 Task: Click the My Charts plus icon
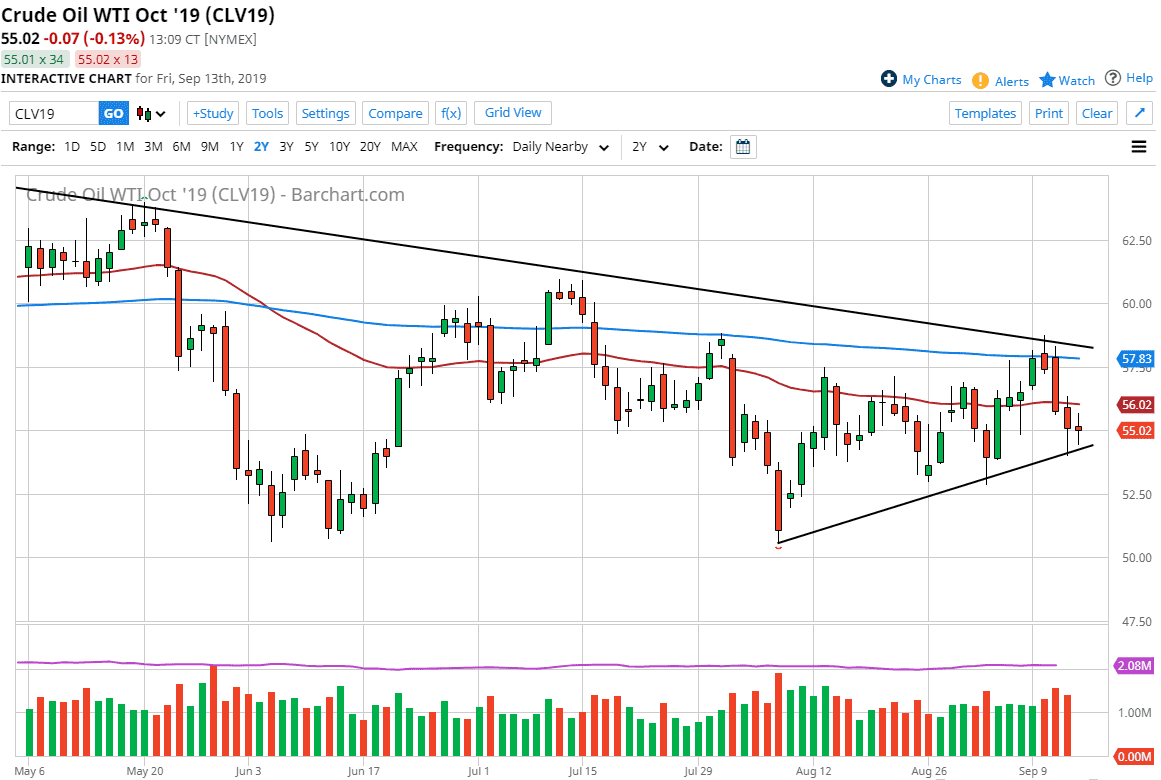click(x=888, y=79)
